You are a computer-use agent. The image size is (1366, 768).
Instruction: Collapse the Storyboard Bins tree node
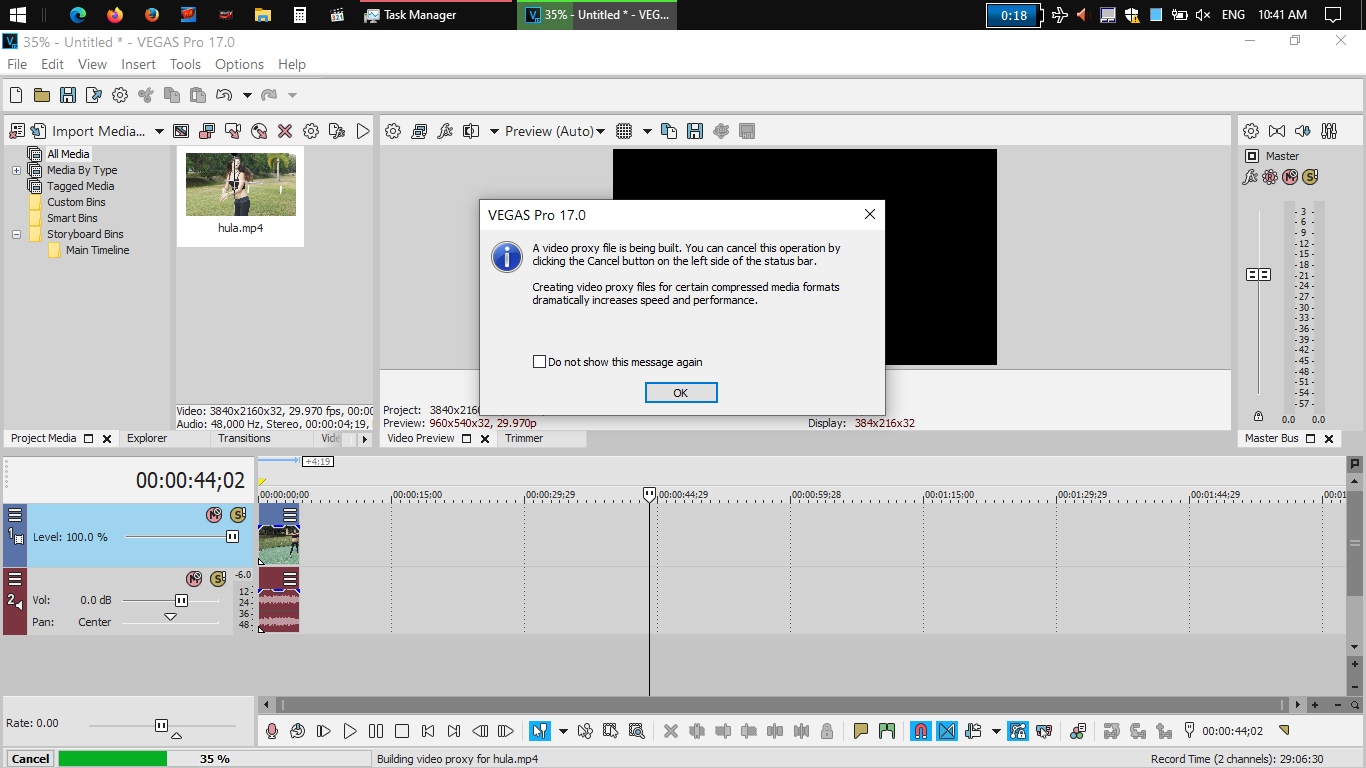16,234
